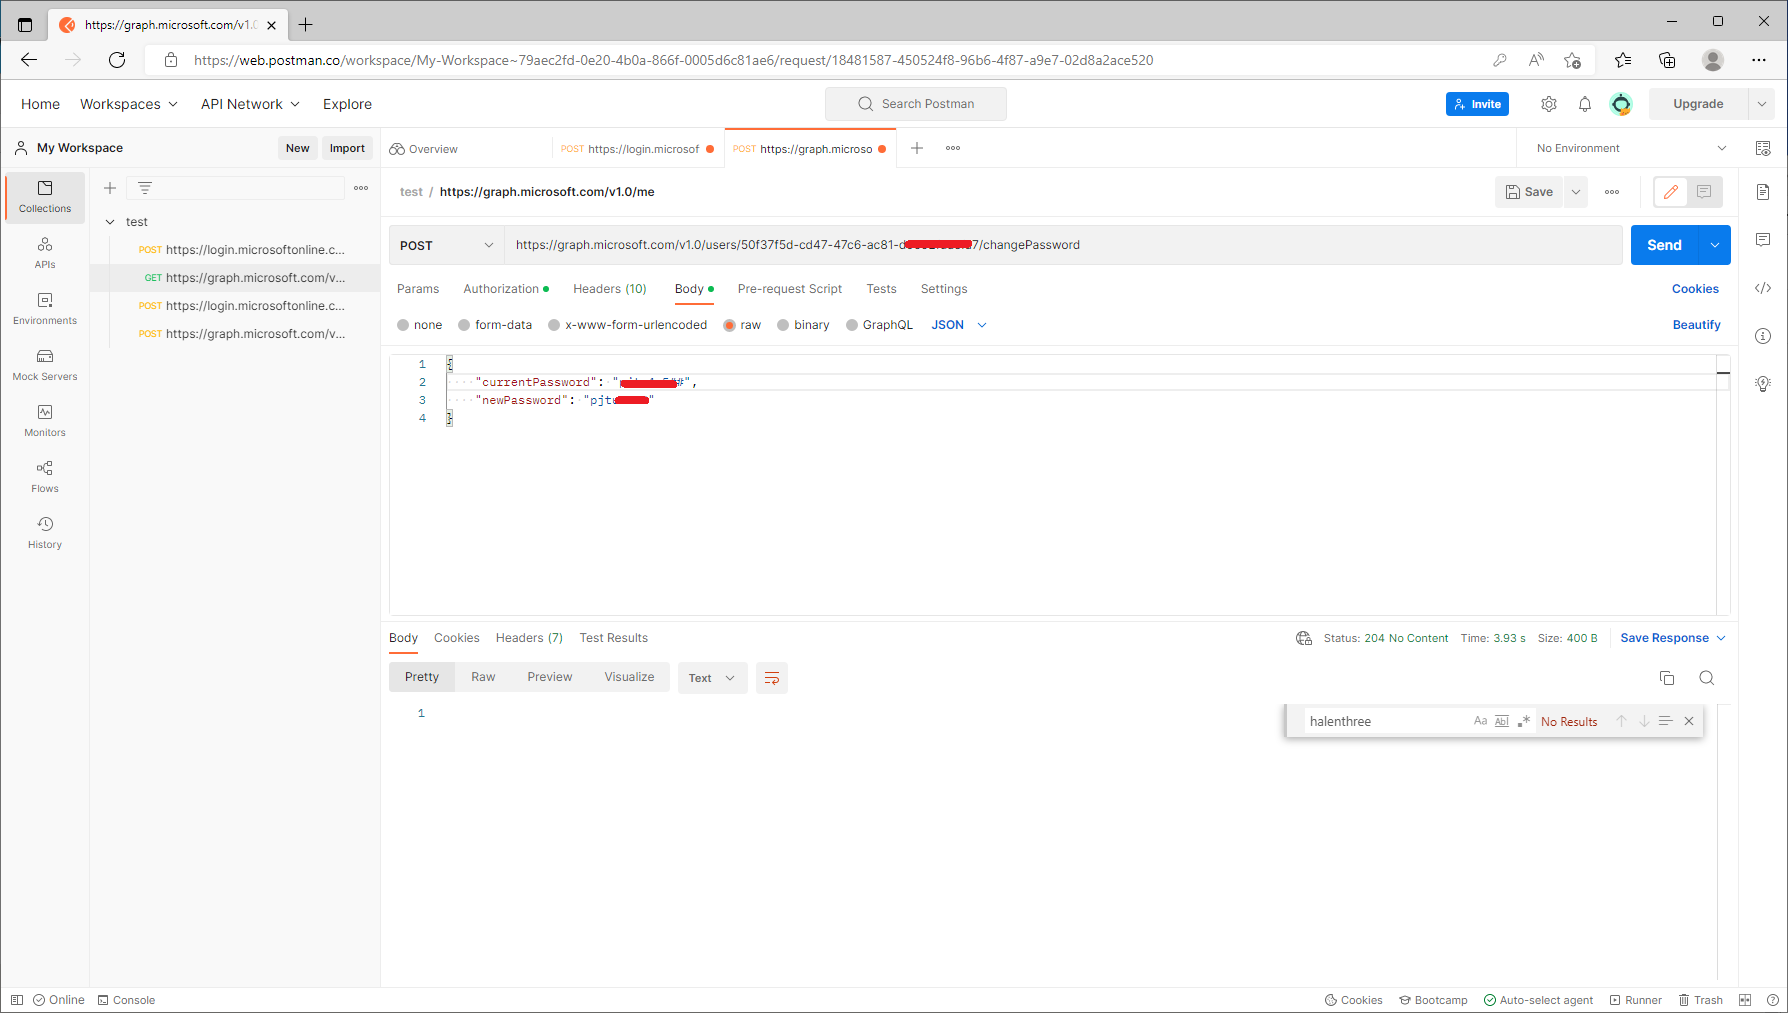Open the History sidebar panel
This screenshot has width=1788, height=1013.
pos(45,532)
